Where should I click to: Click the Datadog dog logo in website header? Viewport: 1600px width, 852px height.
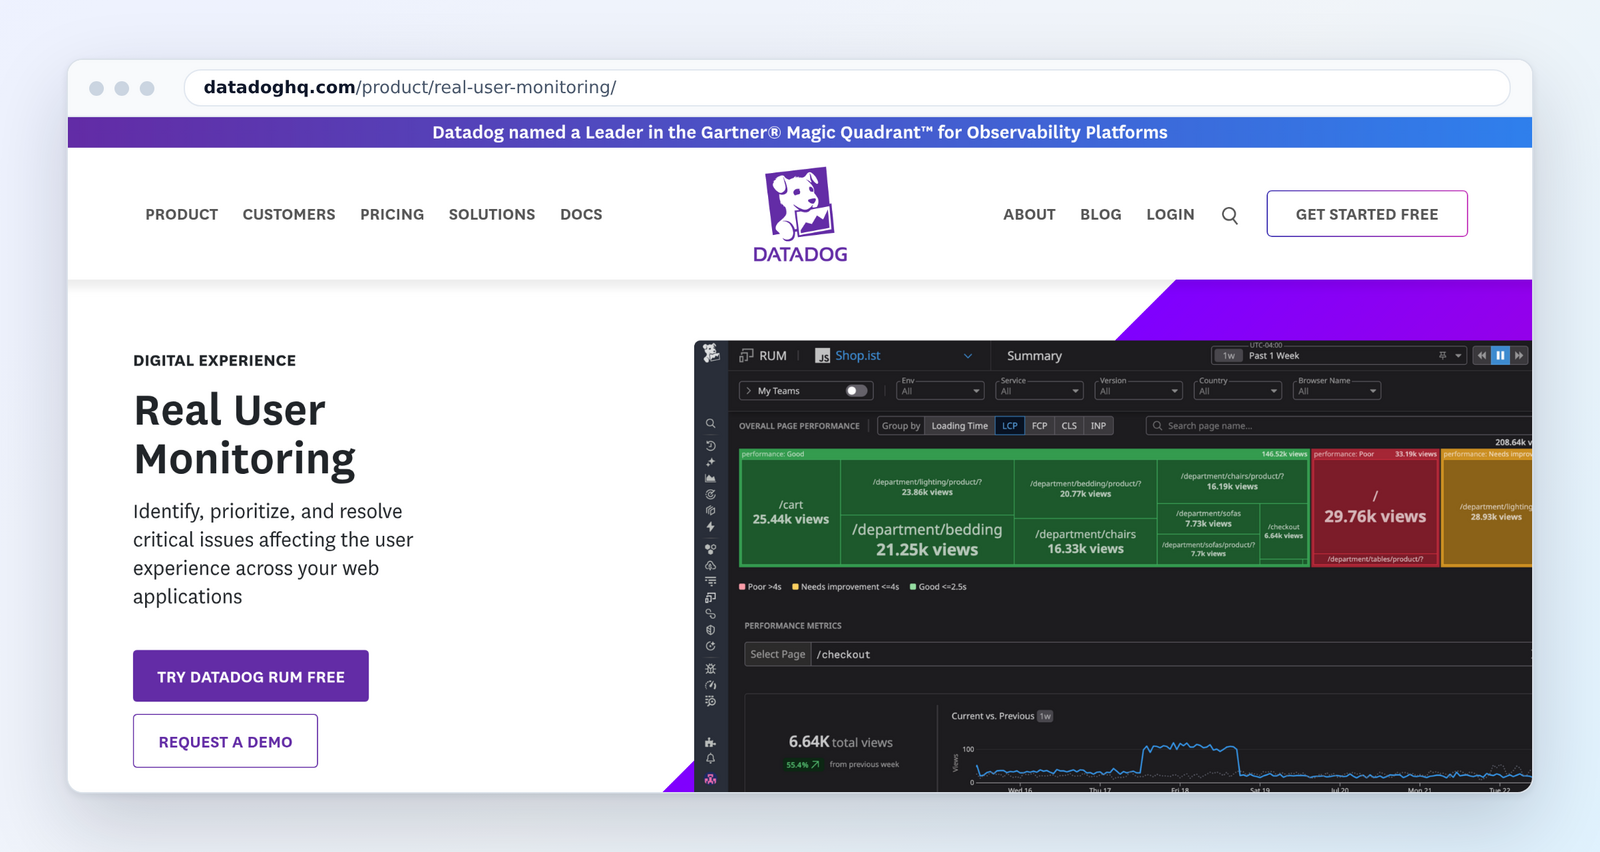coord(800,214)
